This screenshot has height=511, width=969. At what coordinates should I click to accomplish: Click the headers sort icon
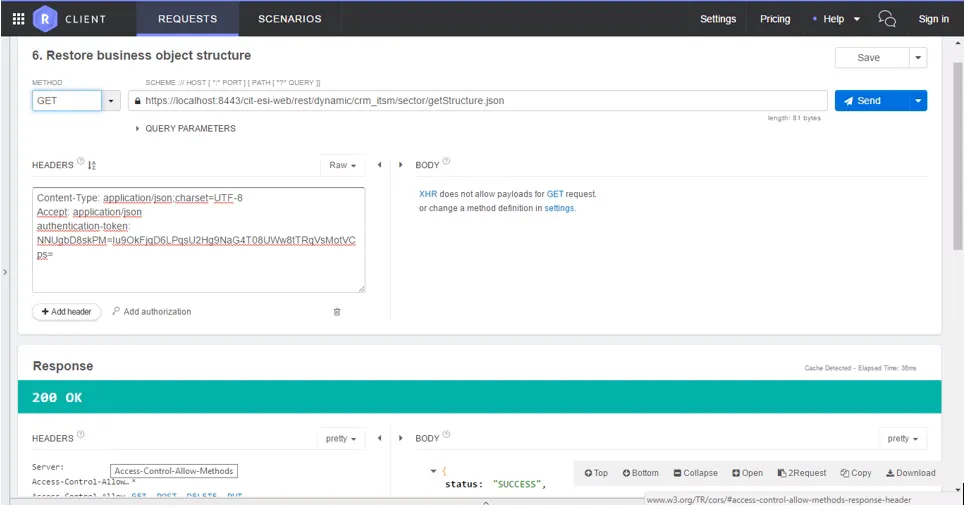[x=92, y=166]
